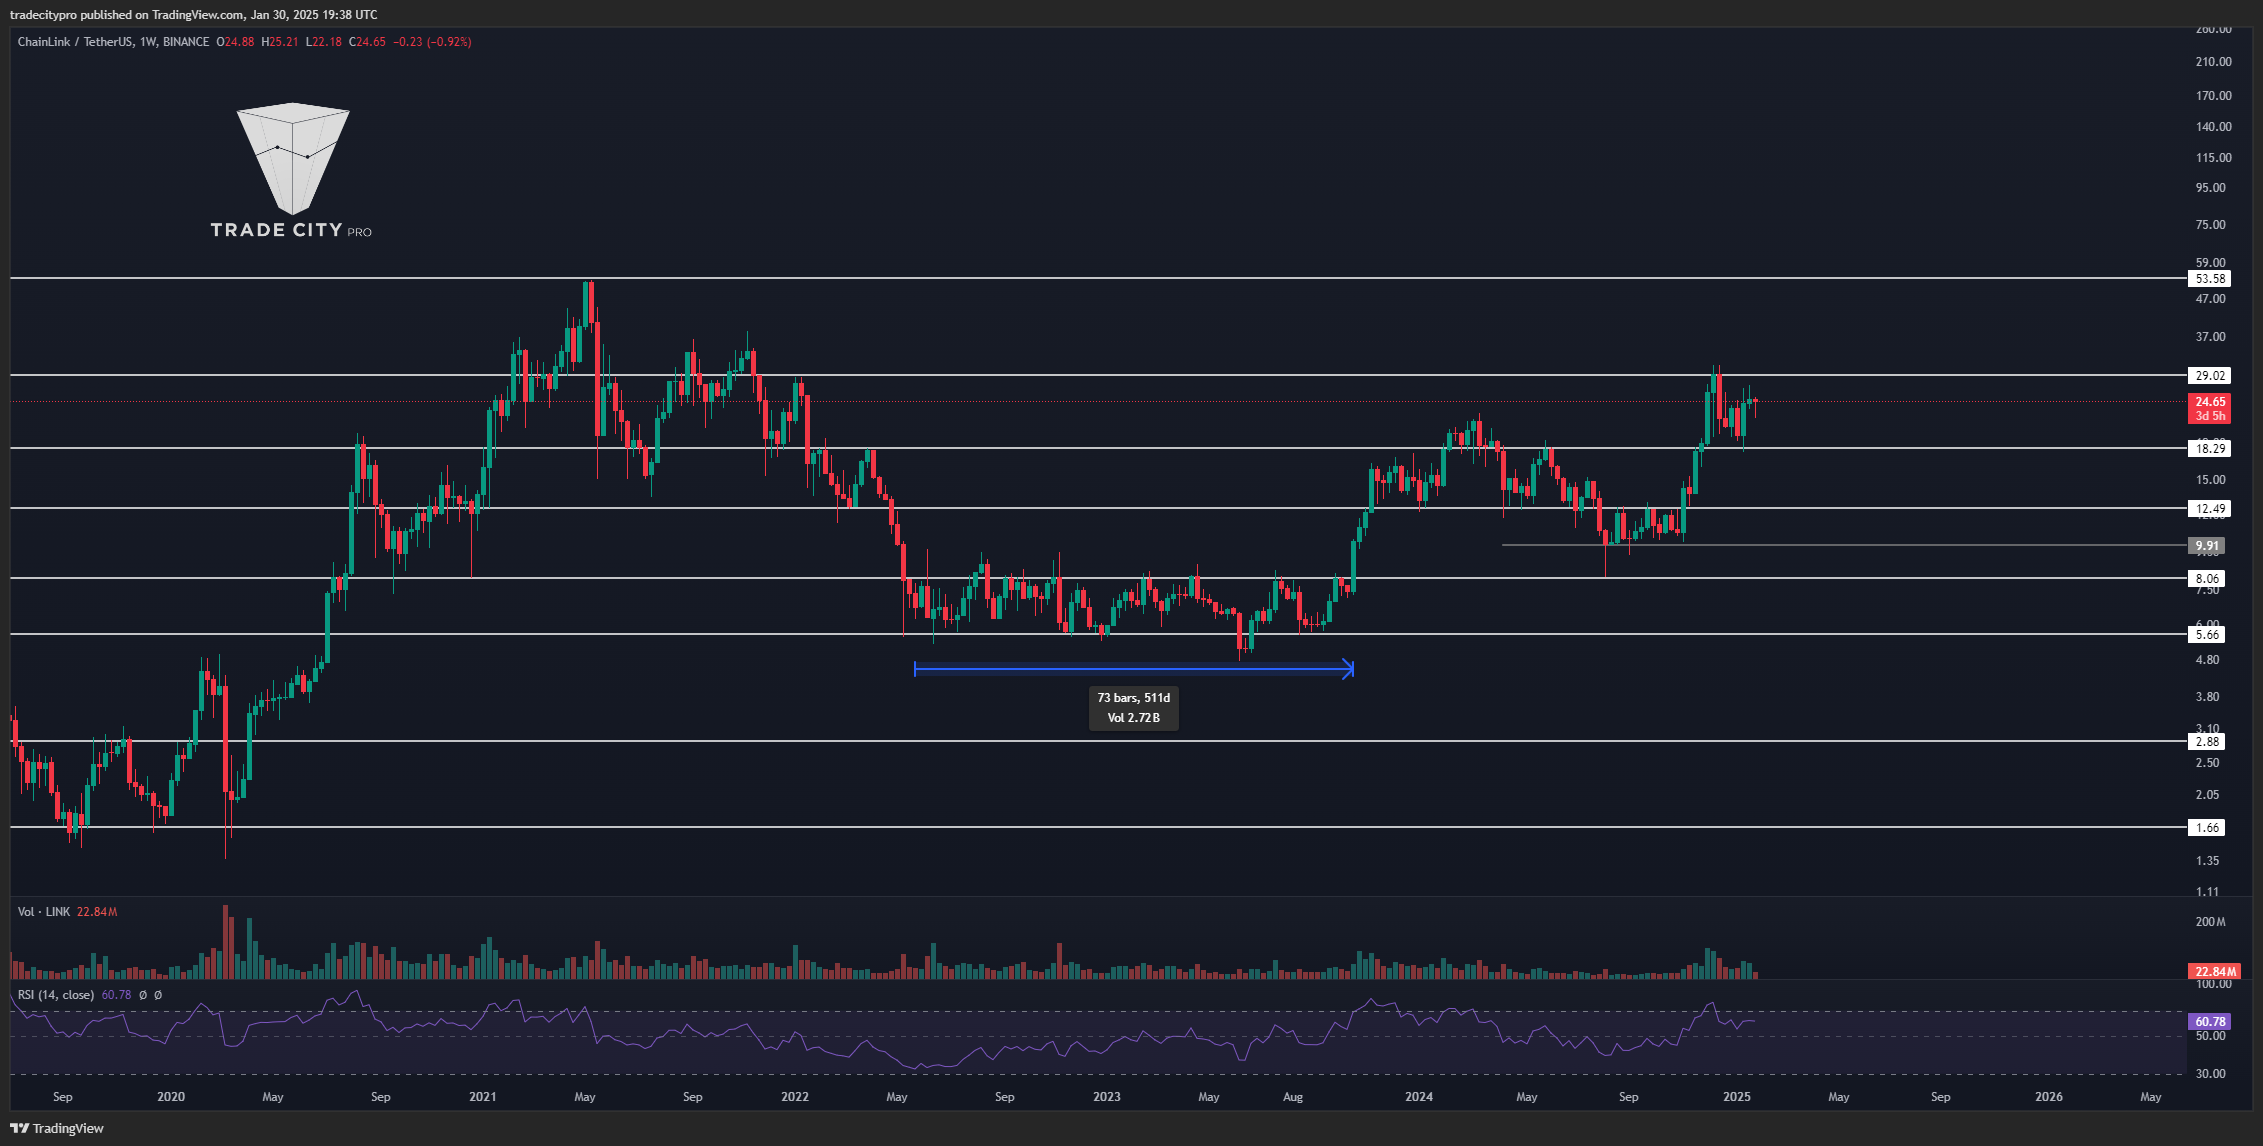Select the blue date range arrow

coord(1134,669)
